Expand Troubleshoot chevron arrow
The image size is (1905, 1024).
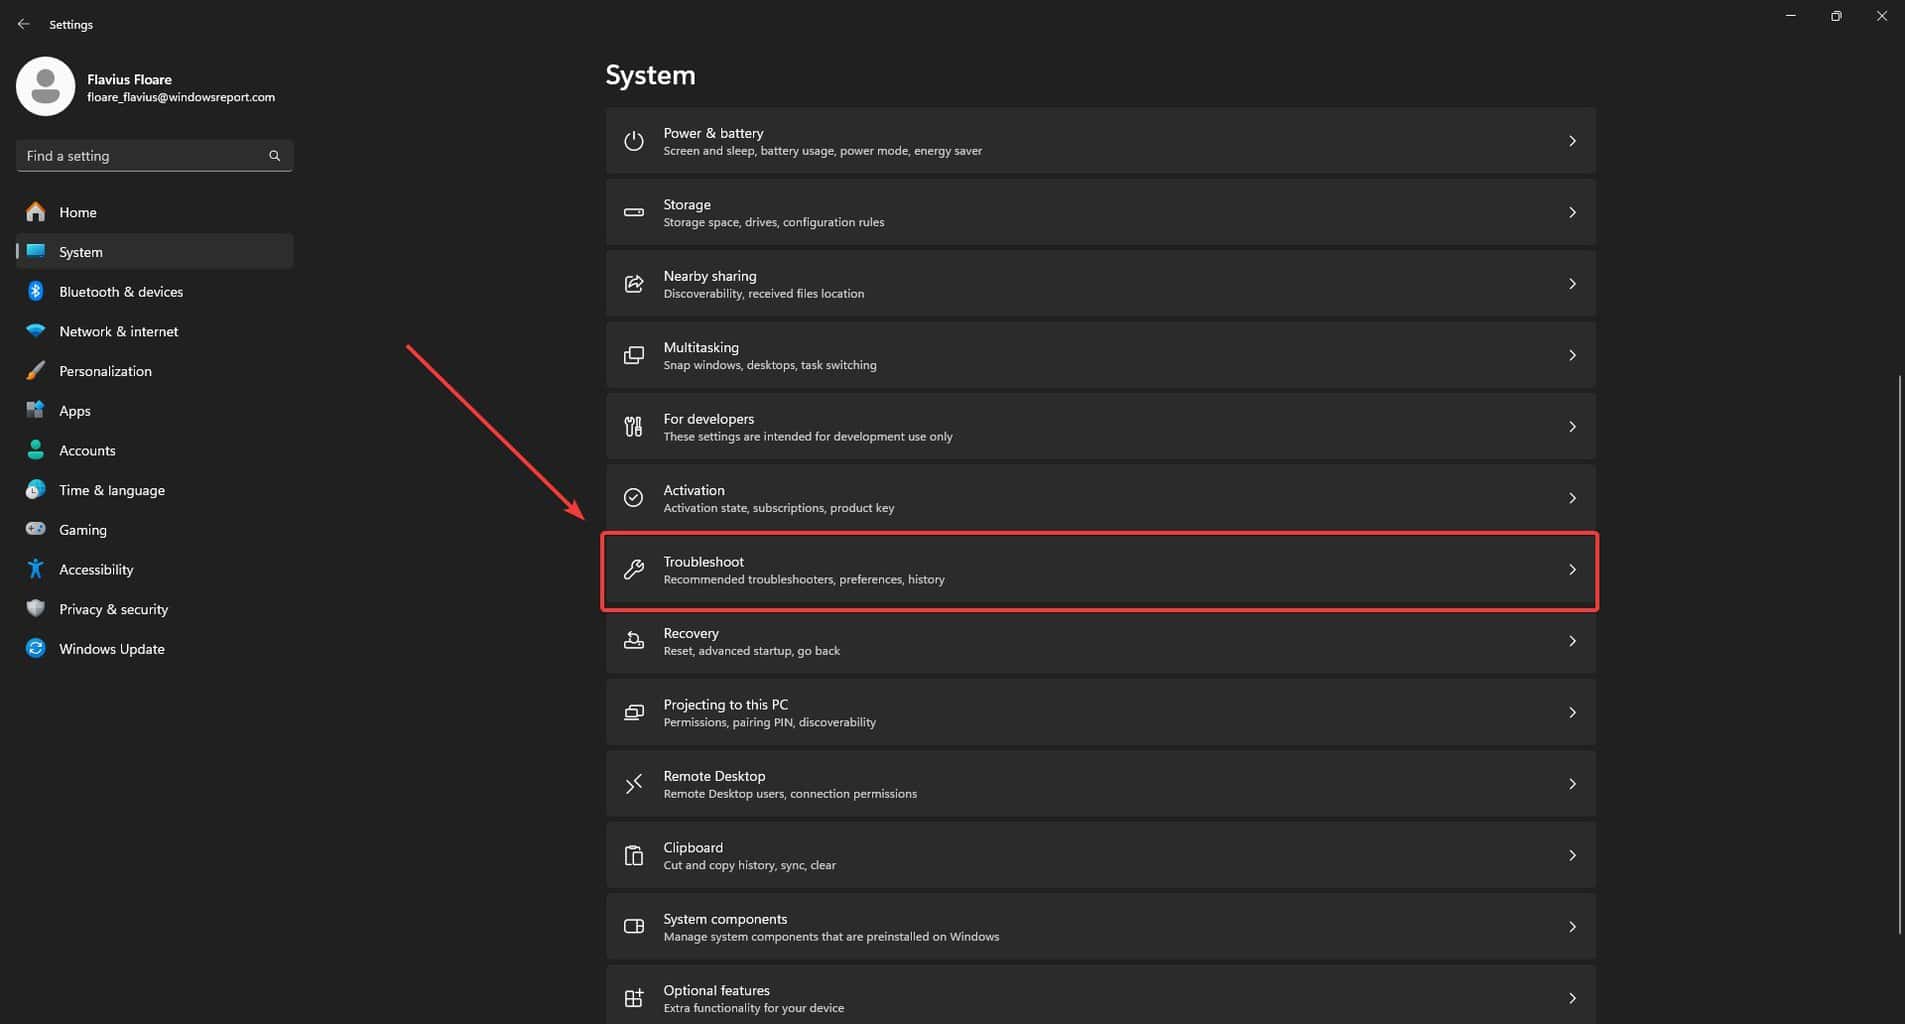point(1572,570)
